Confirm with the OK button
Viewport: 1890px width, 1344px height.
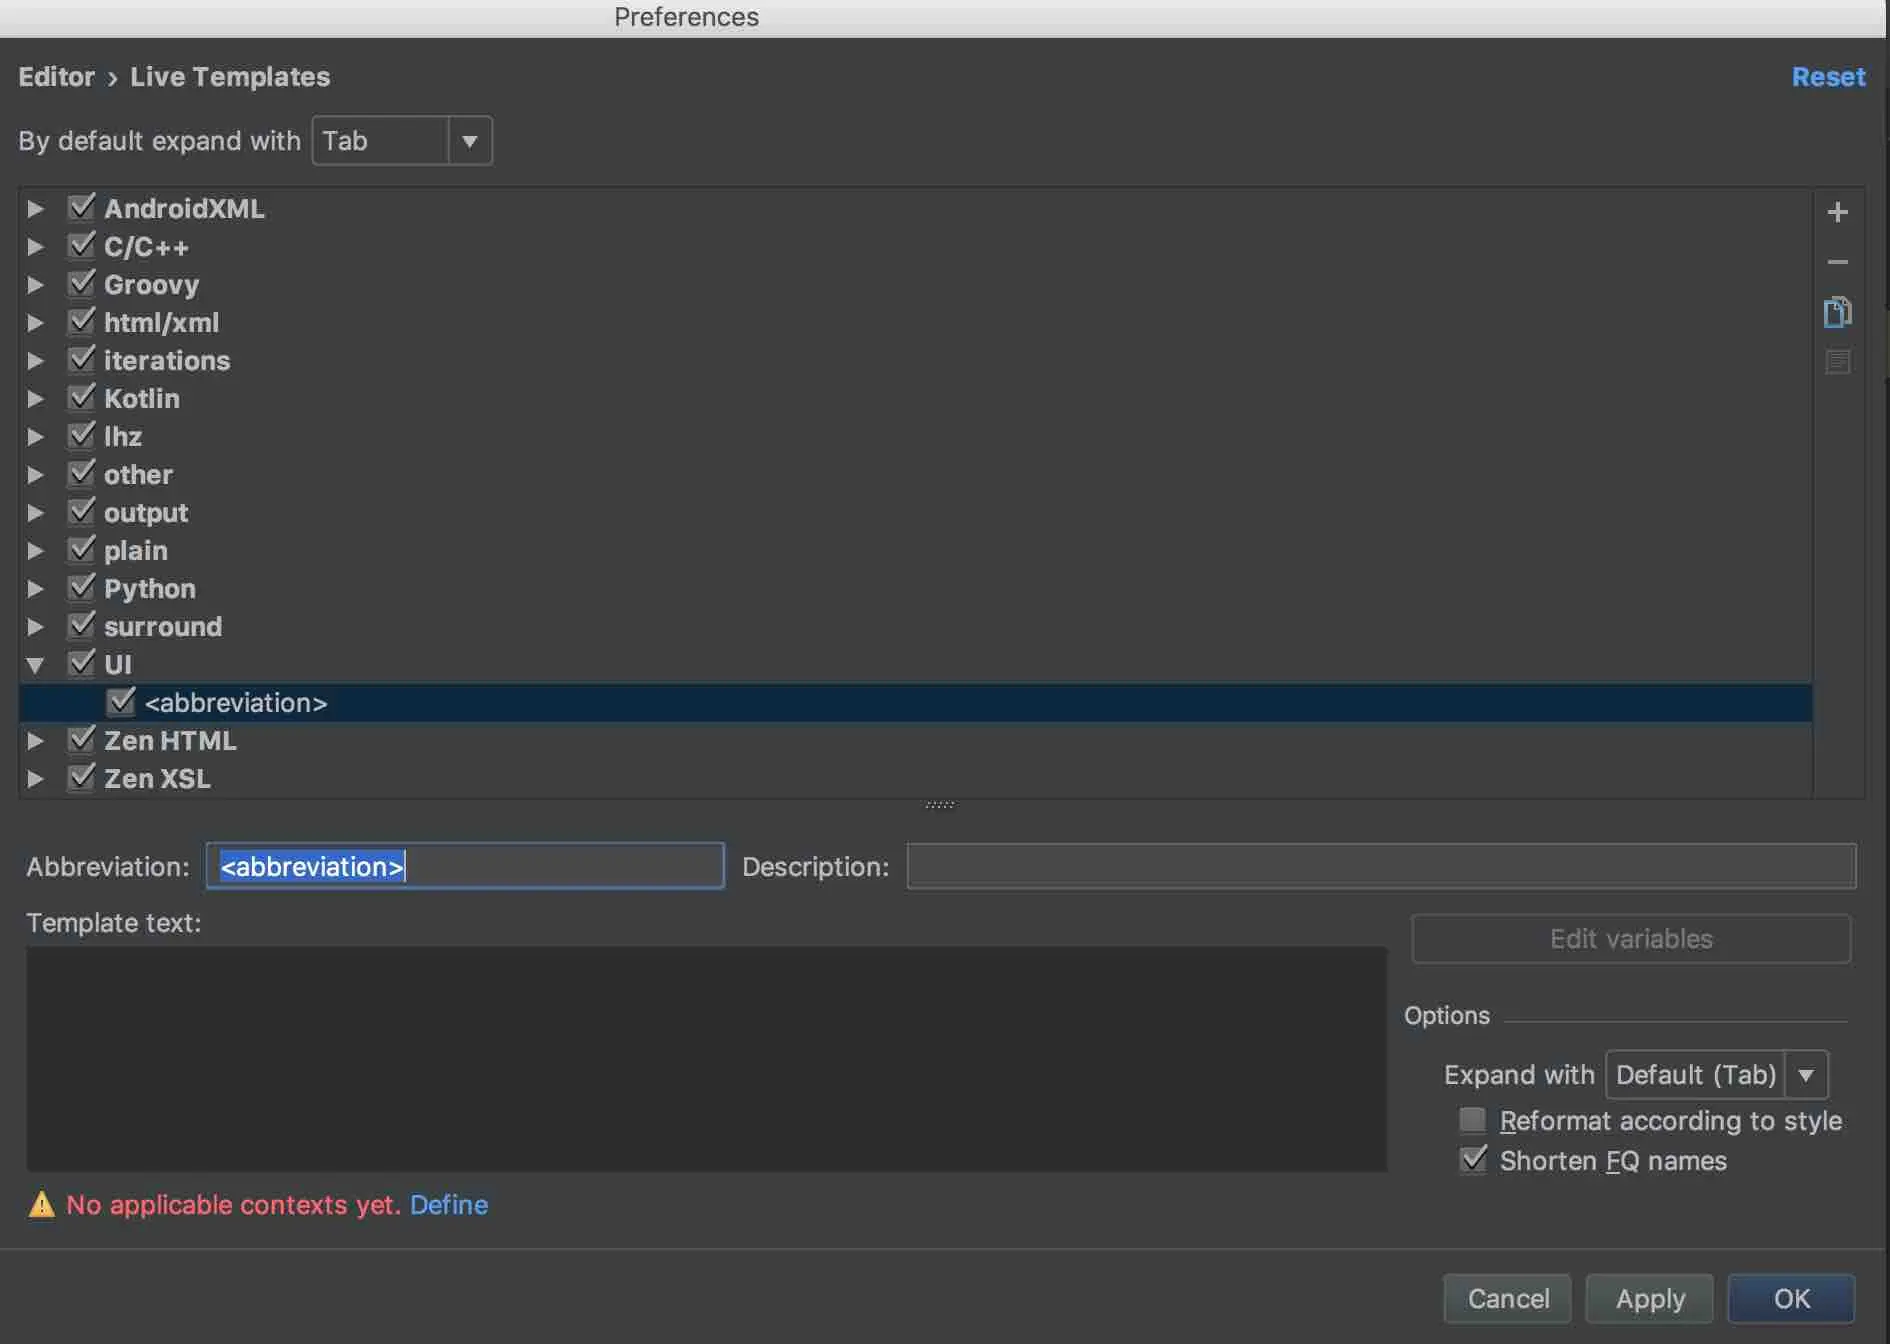click(x=1791, y=1299)
